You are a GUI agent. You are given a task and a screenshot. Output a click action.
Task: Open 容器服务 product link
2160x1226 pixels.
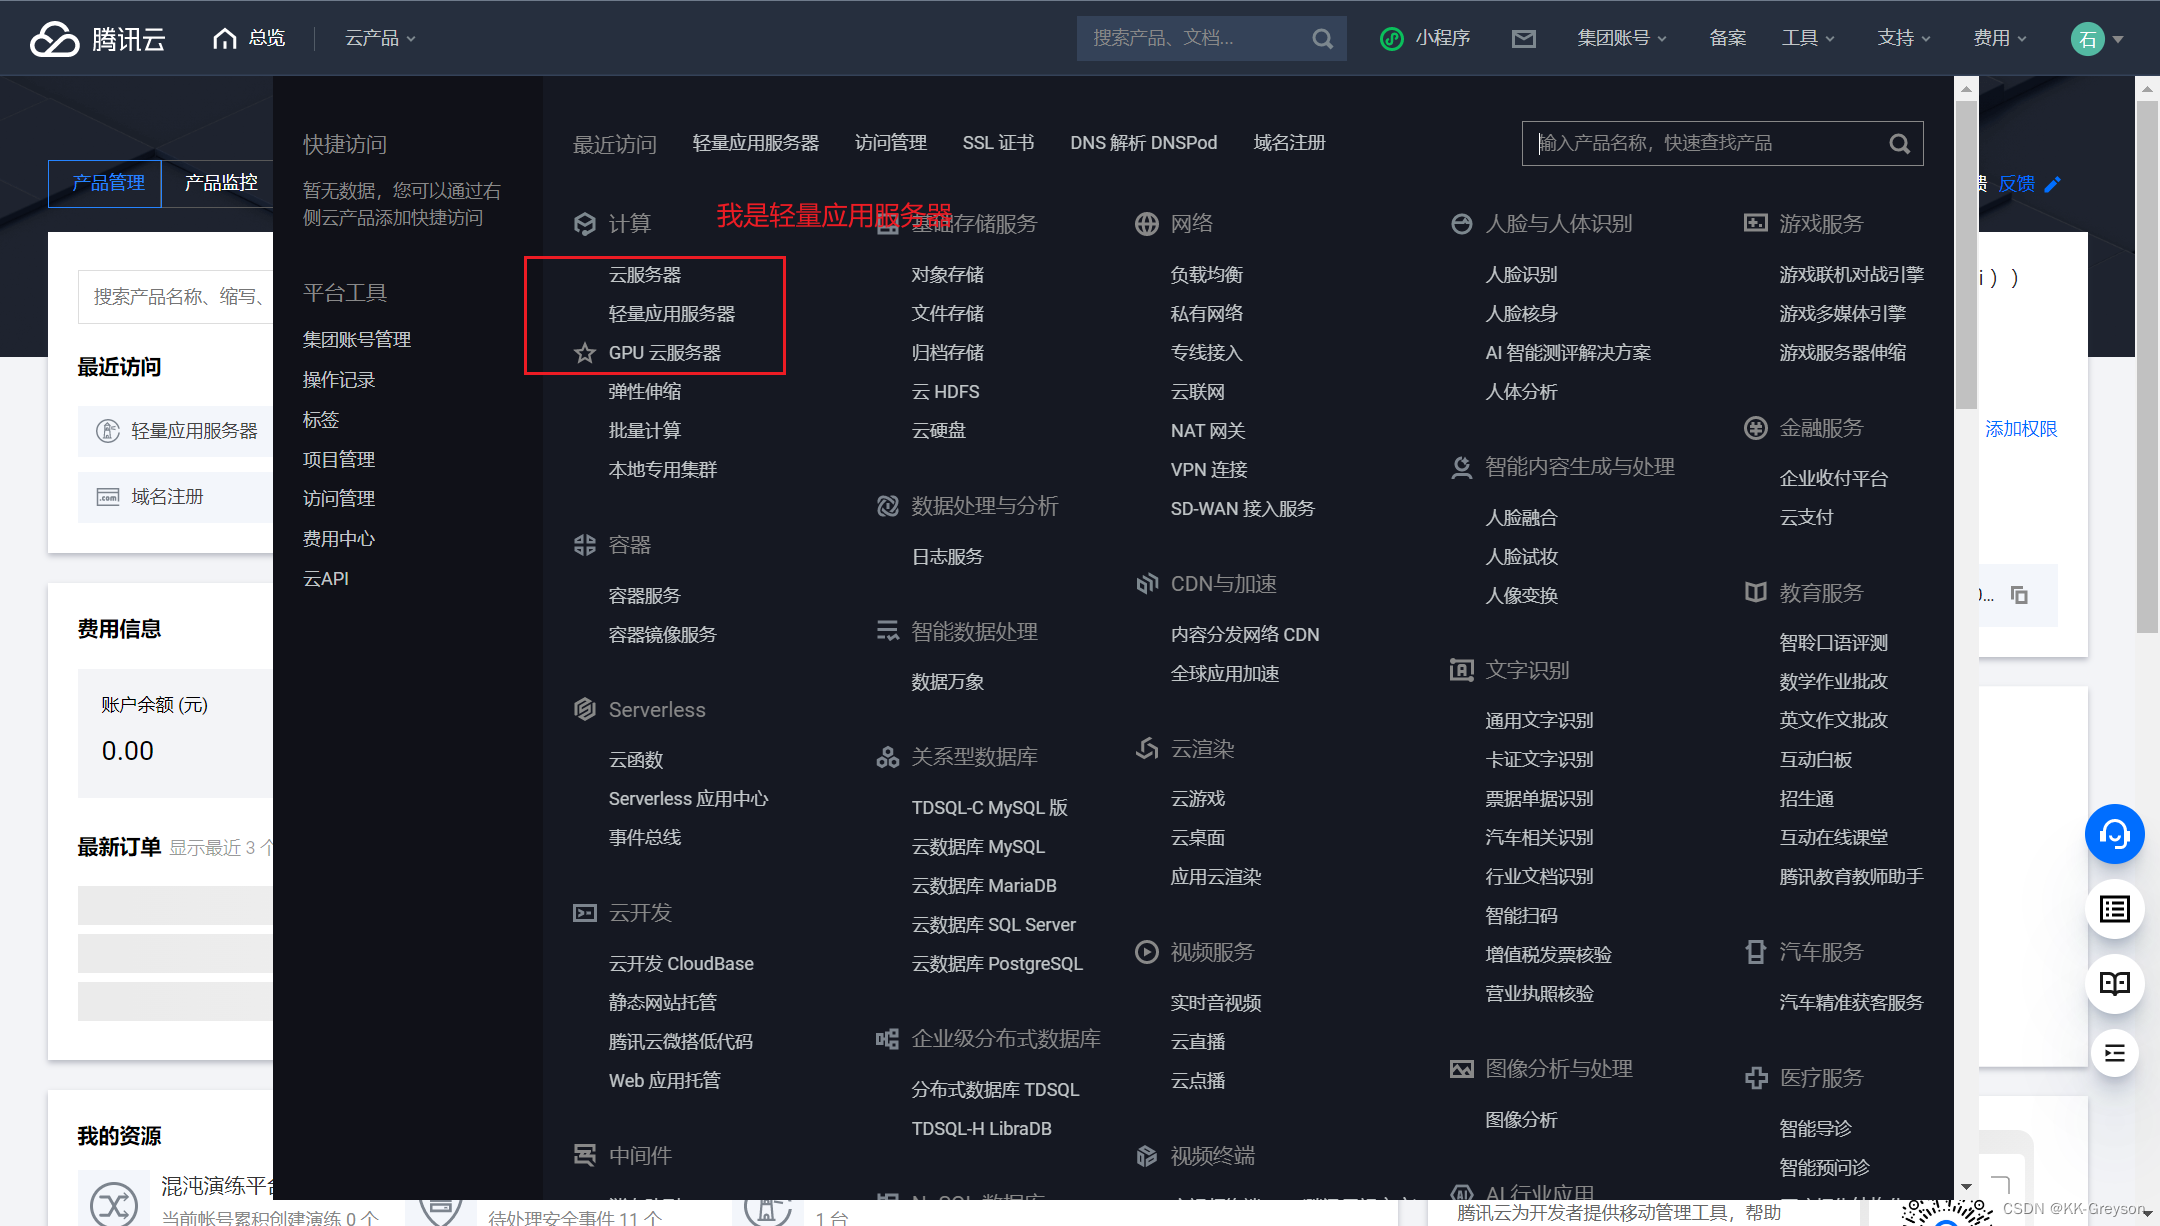point(645,595)
